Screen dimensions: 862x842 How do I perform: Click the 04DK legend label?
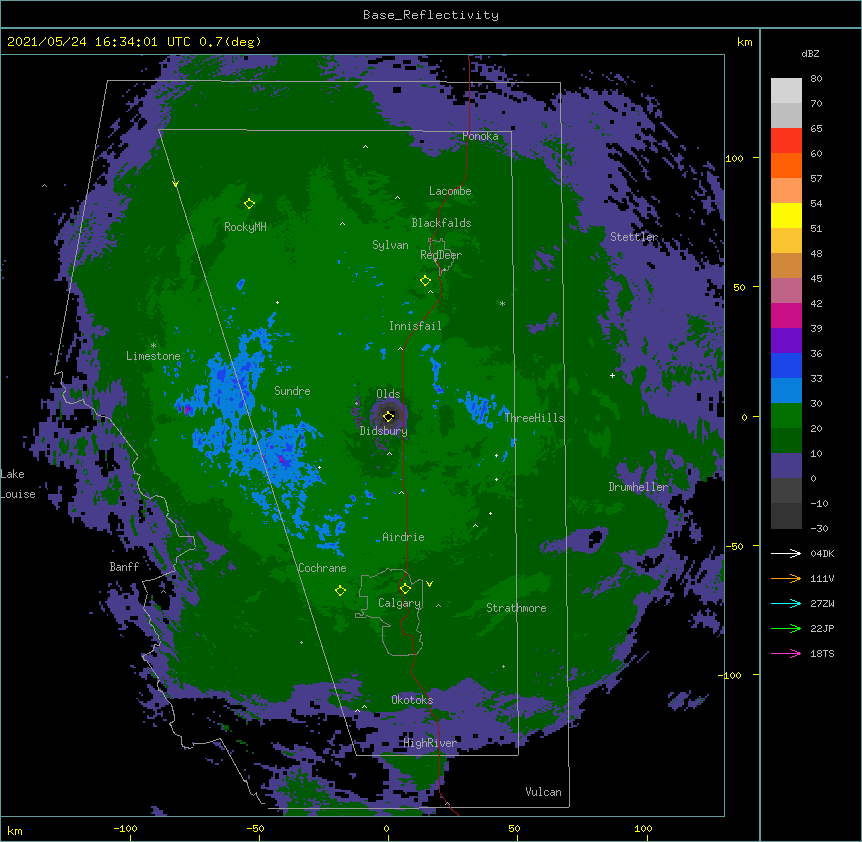coord(822,553)
